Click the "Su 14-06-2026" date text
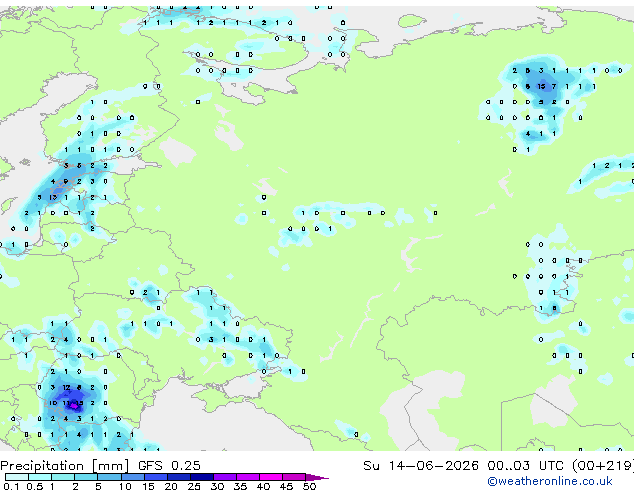634x490 pixels. [421, 466]
